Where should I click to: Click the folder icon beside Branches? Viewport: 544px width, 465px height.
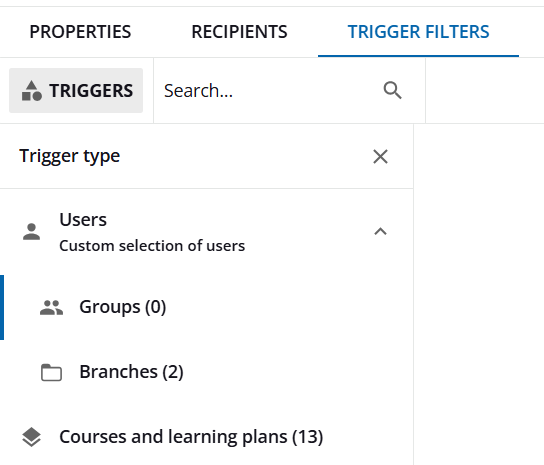coord(51,372)
